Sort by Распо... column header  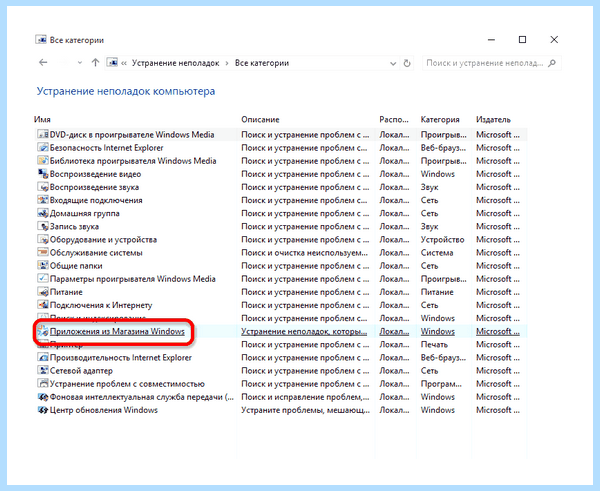point(394,119)
